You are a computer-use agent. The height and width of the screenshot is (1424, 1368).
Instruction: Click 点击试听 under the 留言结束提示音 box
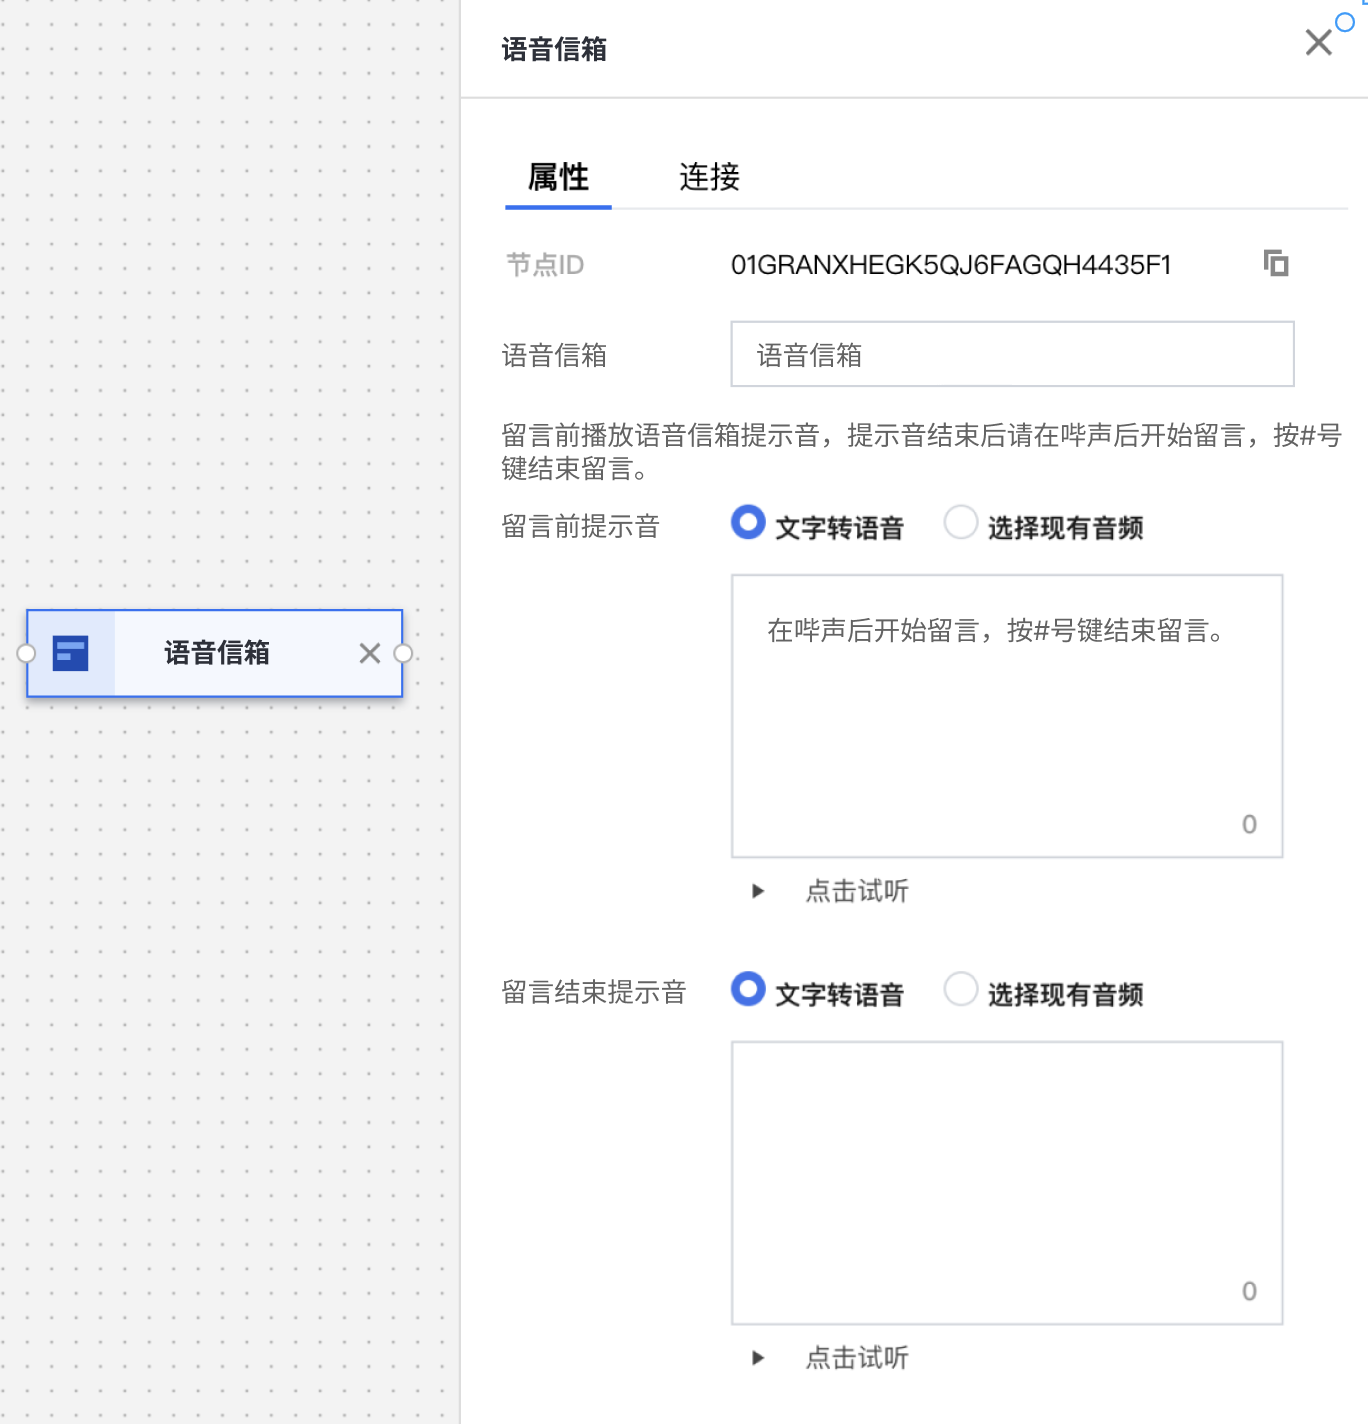(857, 1358)
